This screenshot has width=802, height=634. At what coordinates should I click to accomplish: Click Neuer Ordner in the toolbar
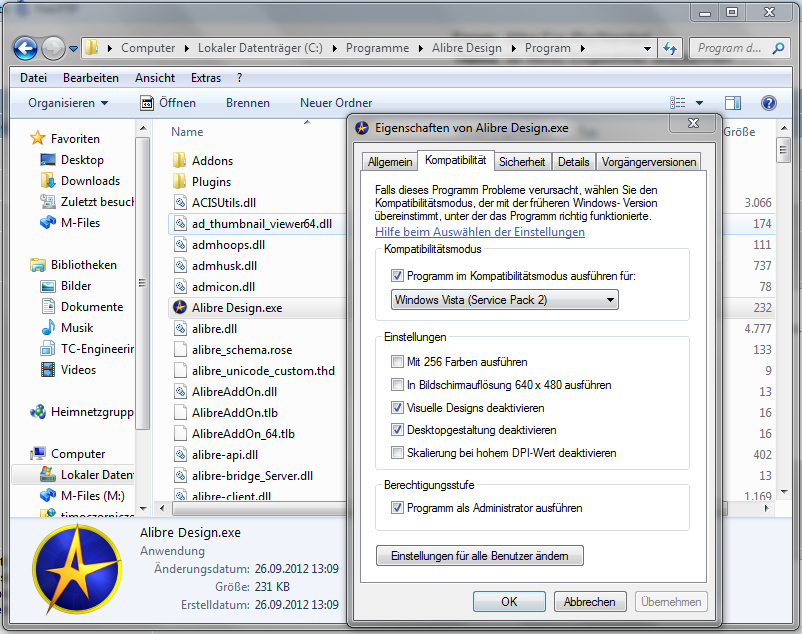[336, 103]
